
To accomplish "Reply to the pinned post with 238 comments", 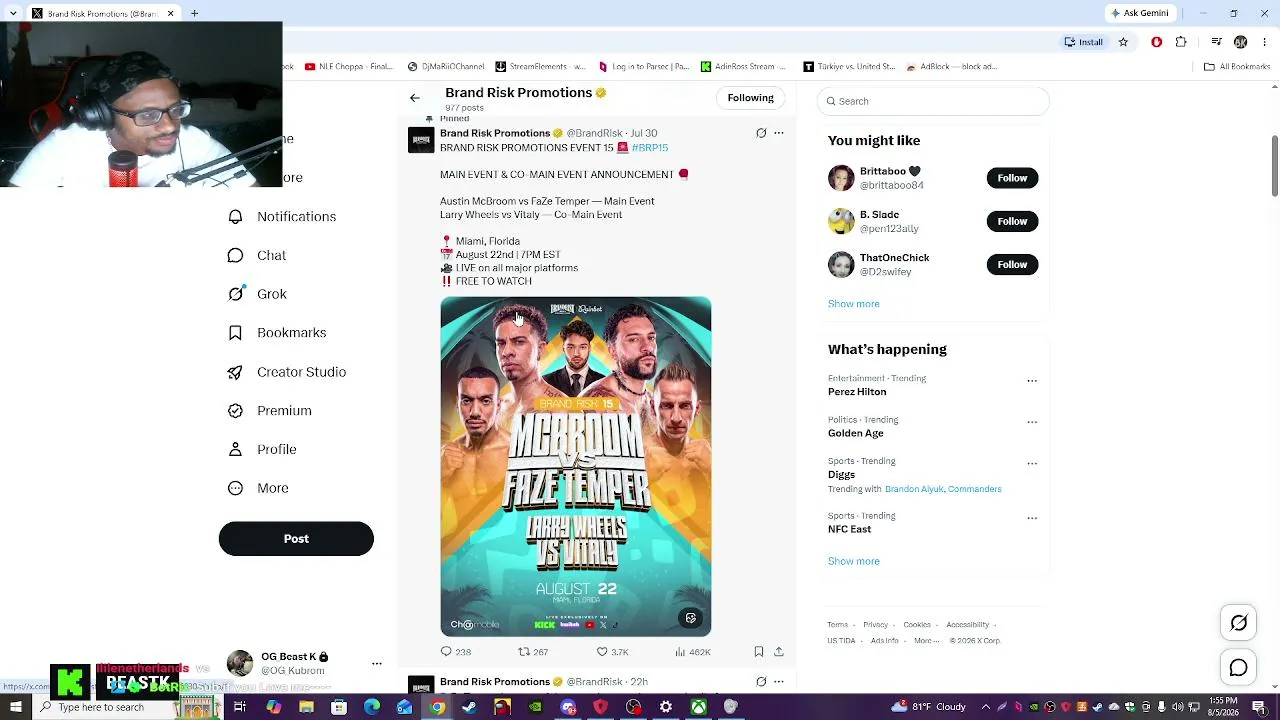I will click(456, 652).
